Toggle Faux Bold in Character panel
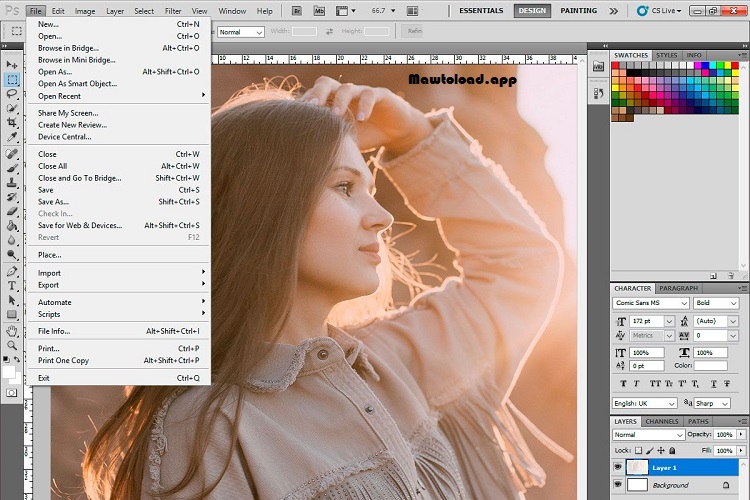 point(623,383)
